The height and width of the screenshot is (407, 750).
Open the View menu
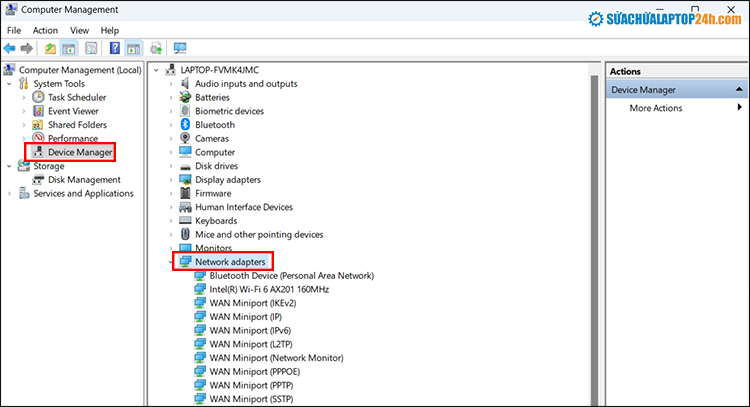(x=79, y=30)
